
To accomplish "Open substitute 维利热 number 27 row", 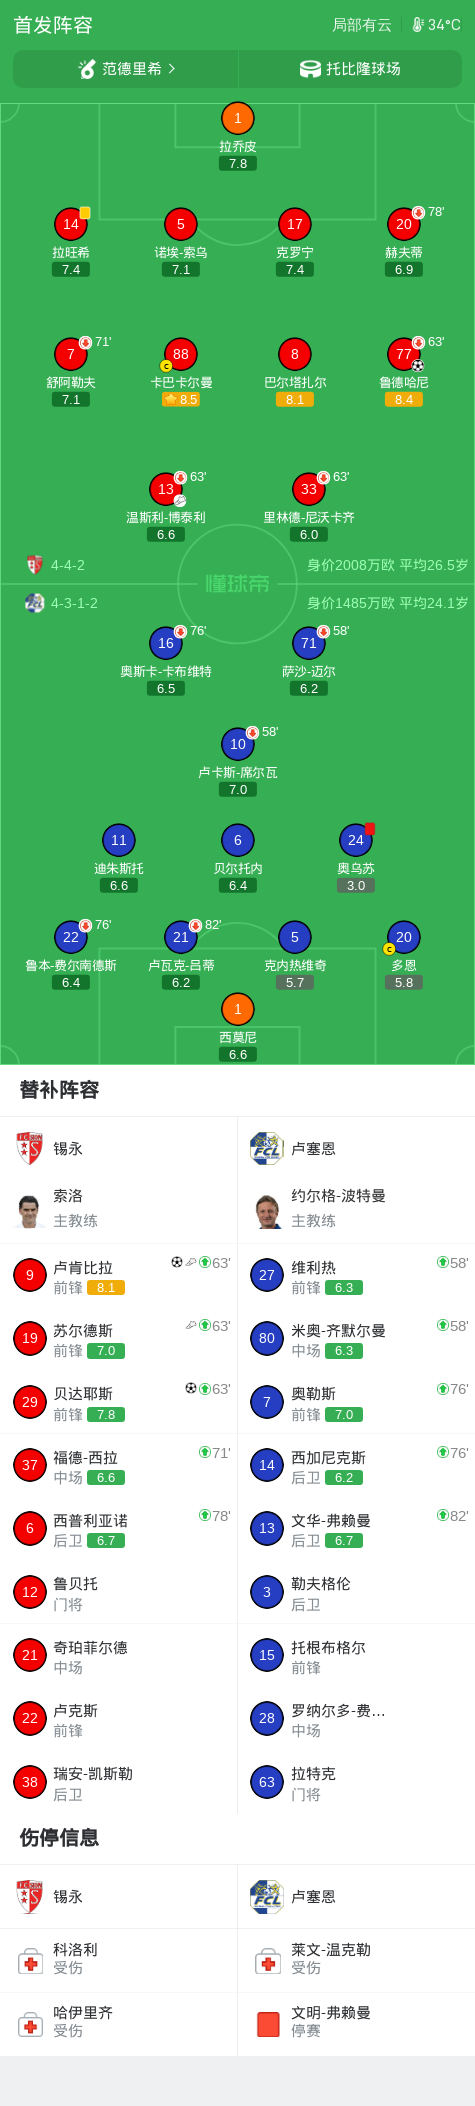I will click(x=356, y=1276).
